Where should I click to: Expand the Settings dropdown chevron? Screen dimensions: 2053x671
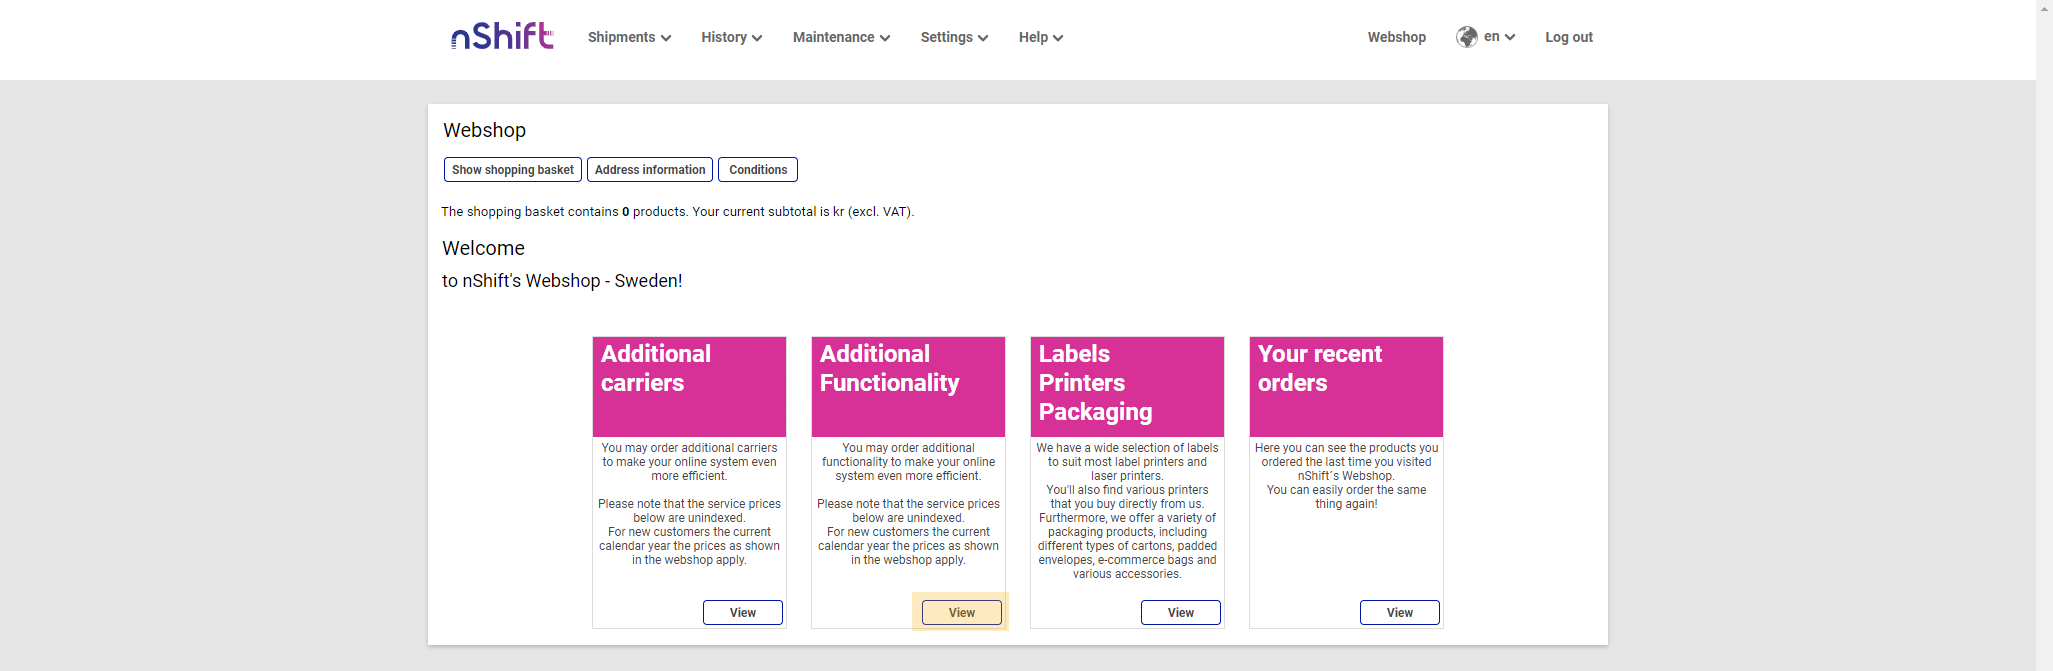[x=983, y=38]
